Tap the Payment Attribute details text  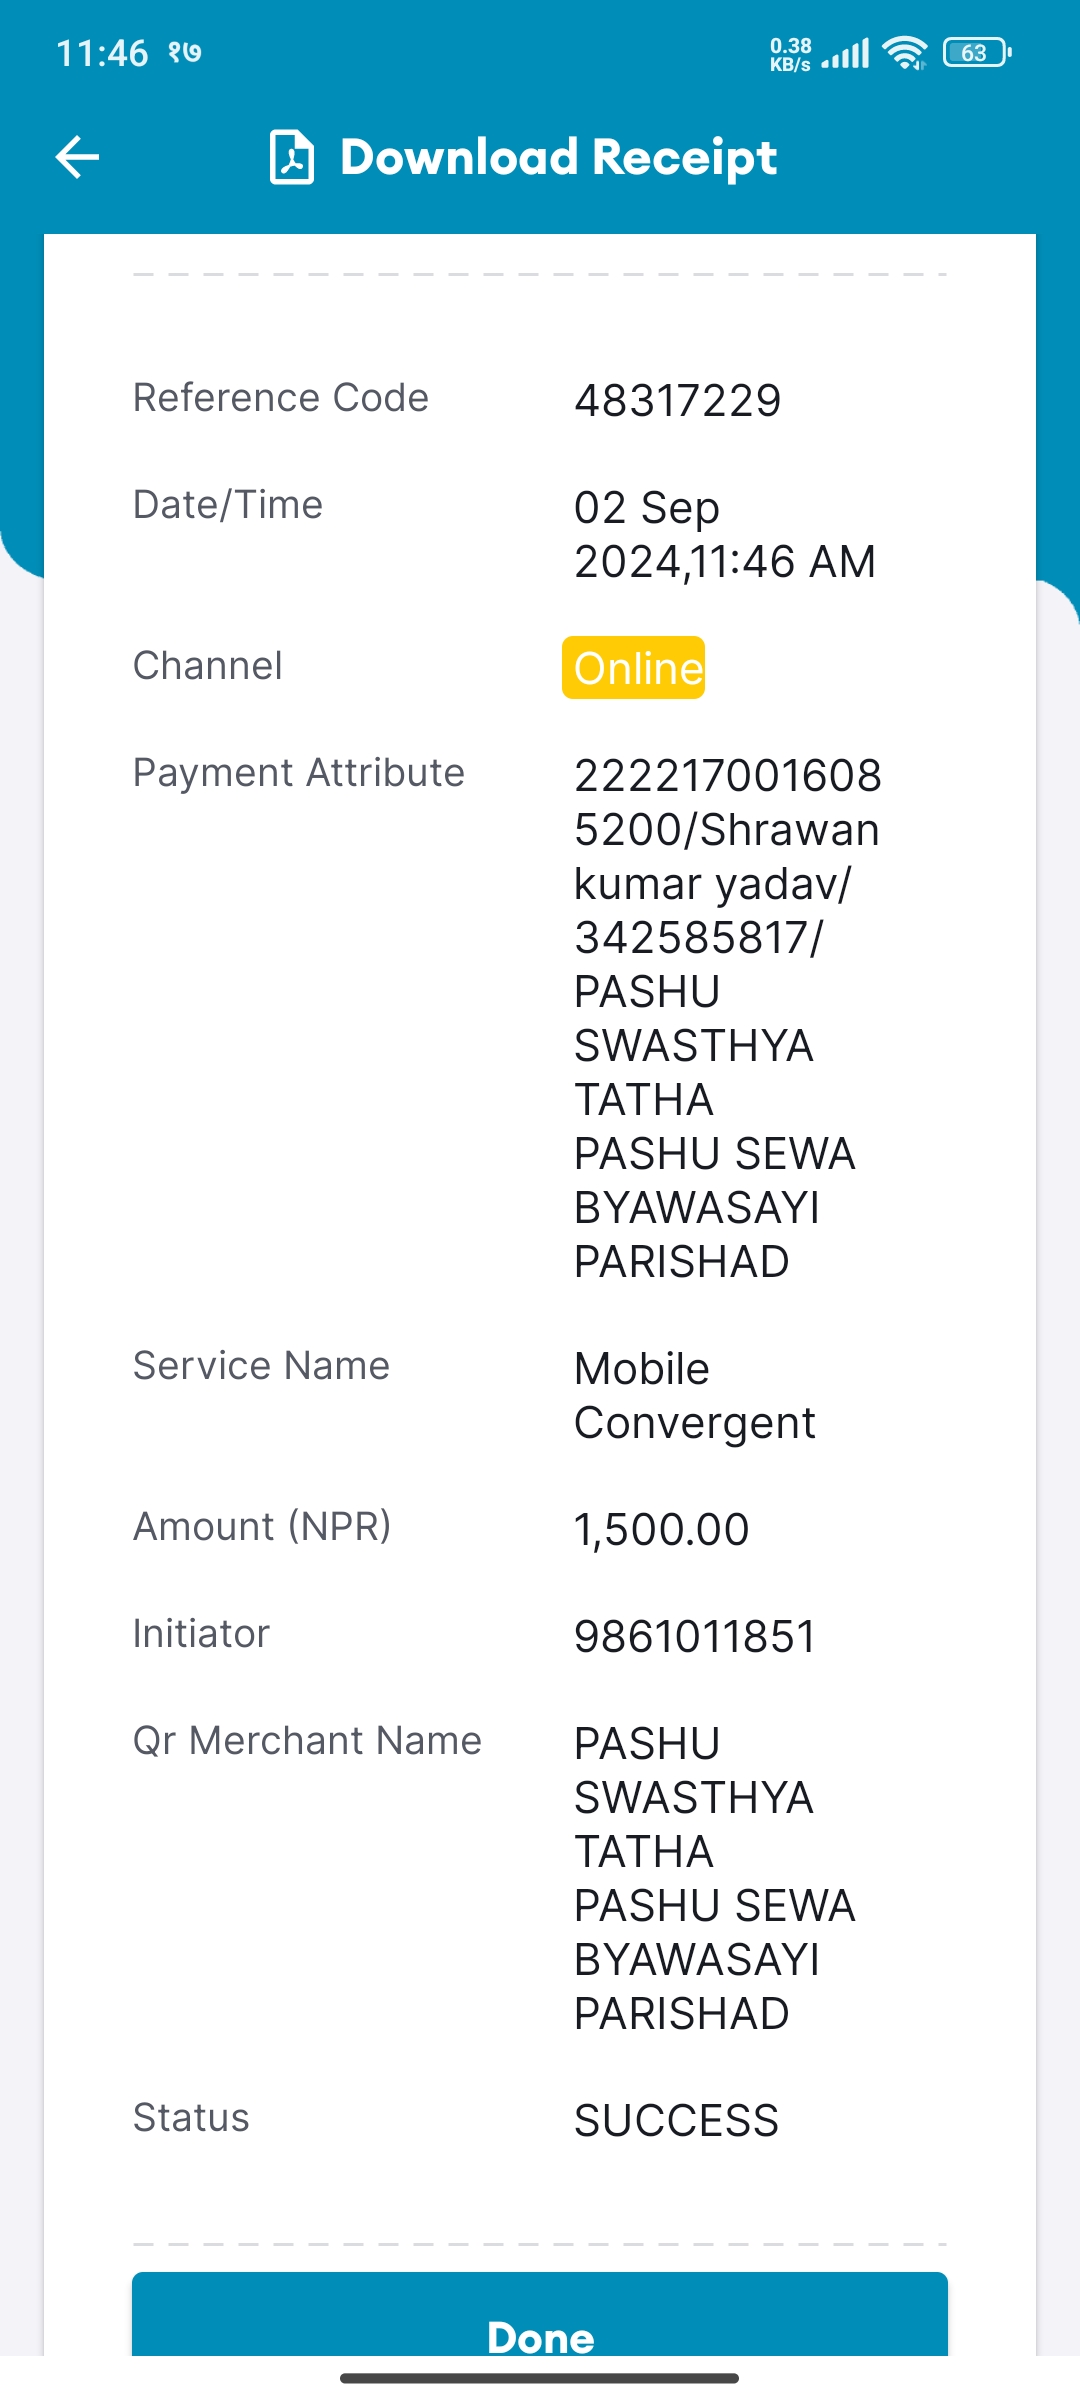click(x=727, y=1019)
